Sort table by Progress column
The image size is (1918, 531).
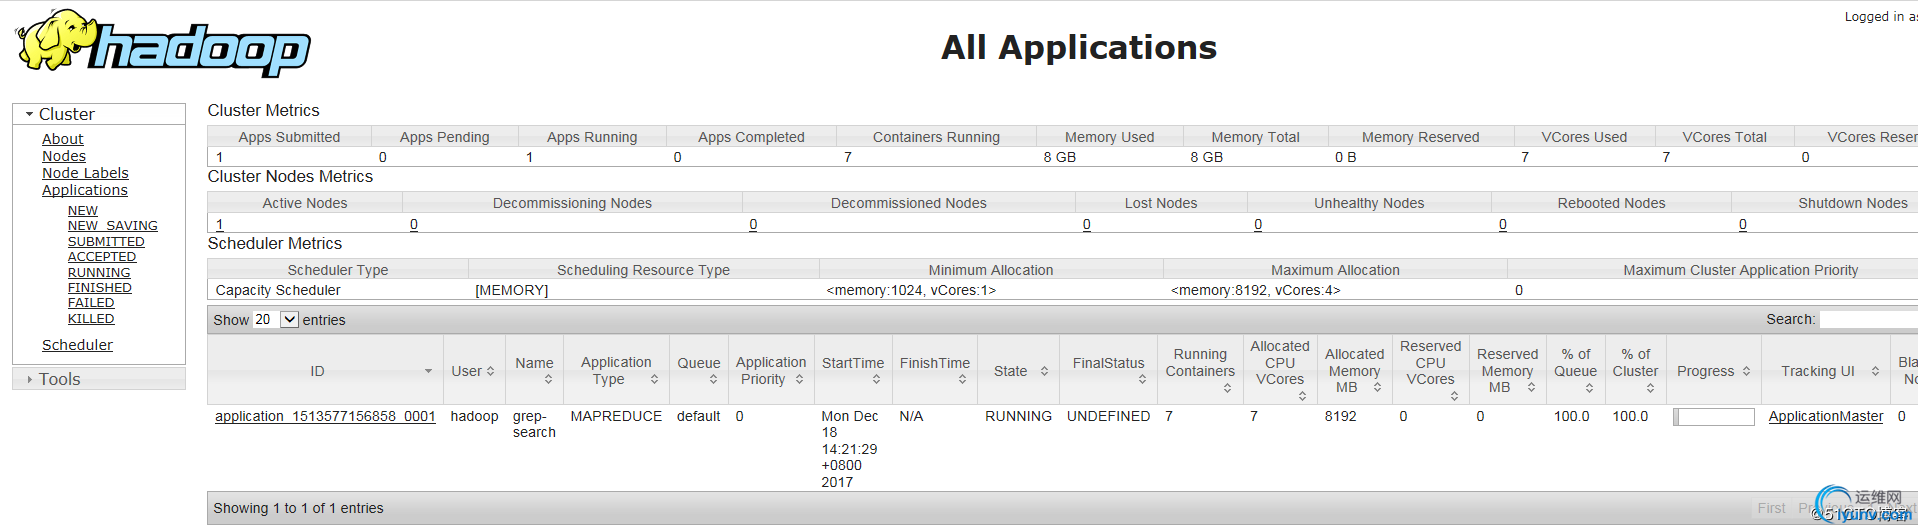pyautogui.click(x=1713, y=371)
